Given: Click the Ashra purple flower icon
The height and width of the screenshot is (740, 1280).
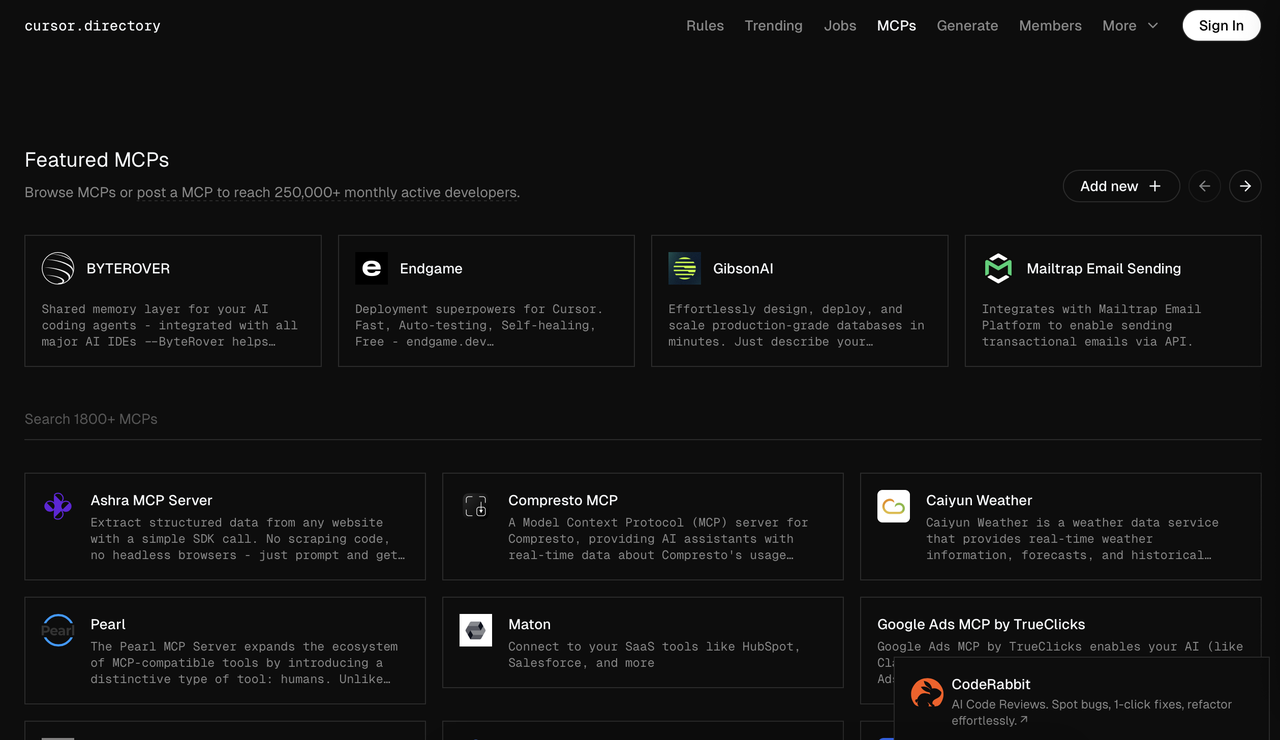Looking at the screenshot, I should pyautogui.click(x=58, y=506).
